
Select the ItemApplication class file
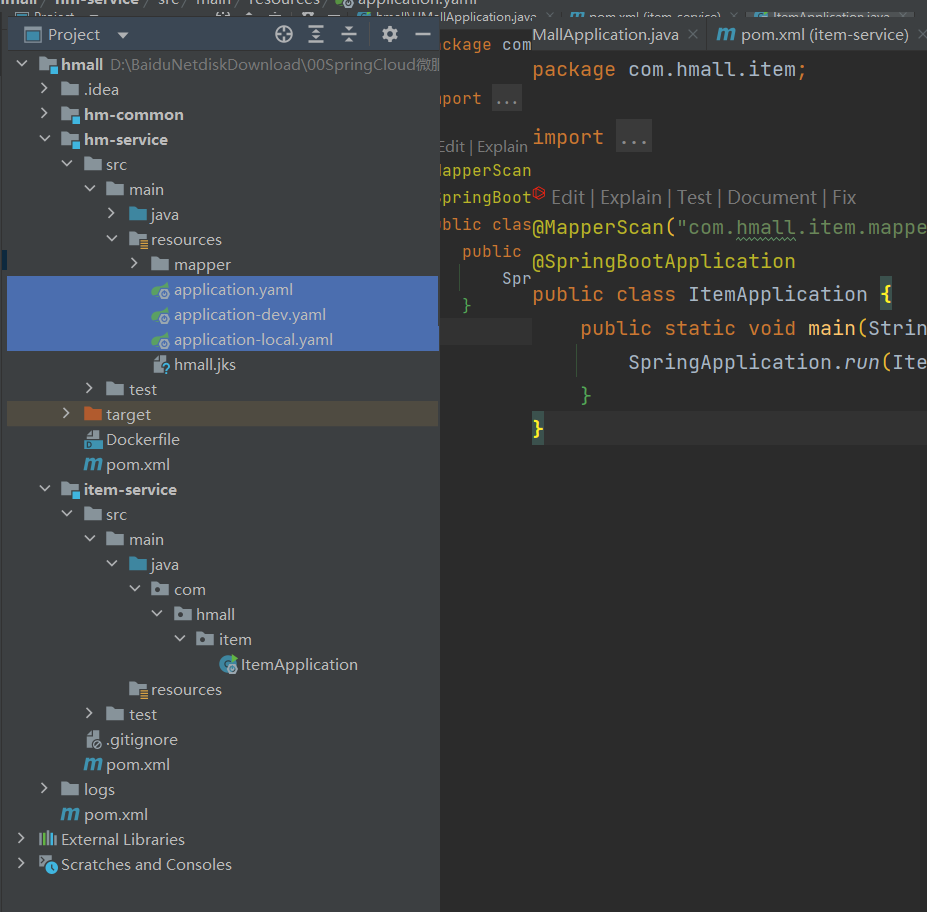pos(299,665)
